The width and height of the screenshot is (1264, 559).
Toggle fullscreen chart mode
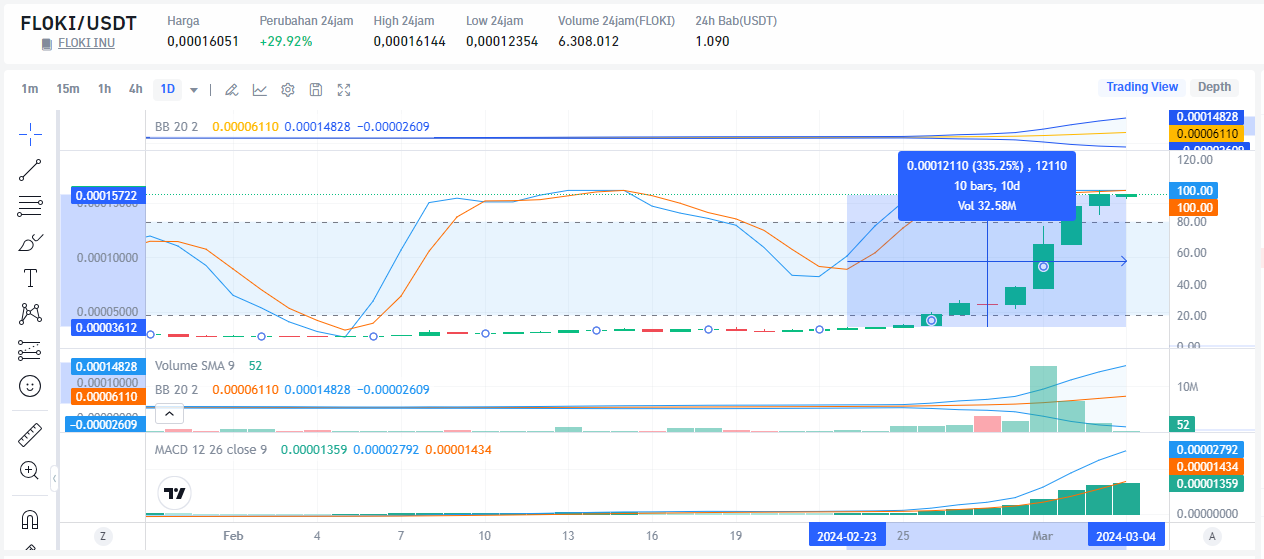(x=344, y=90)
